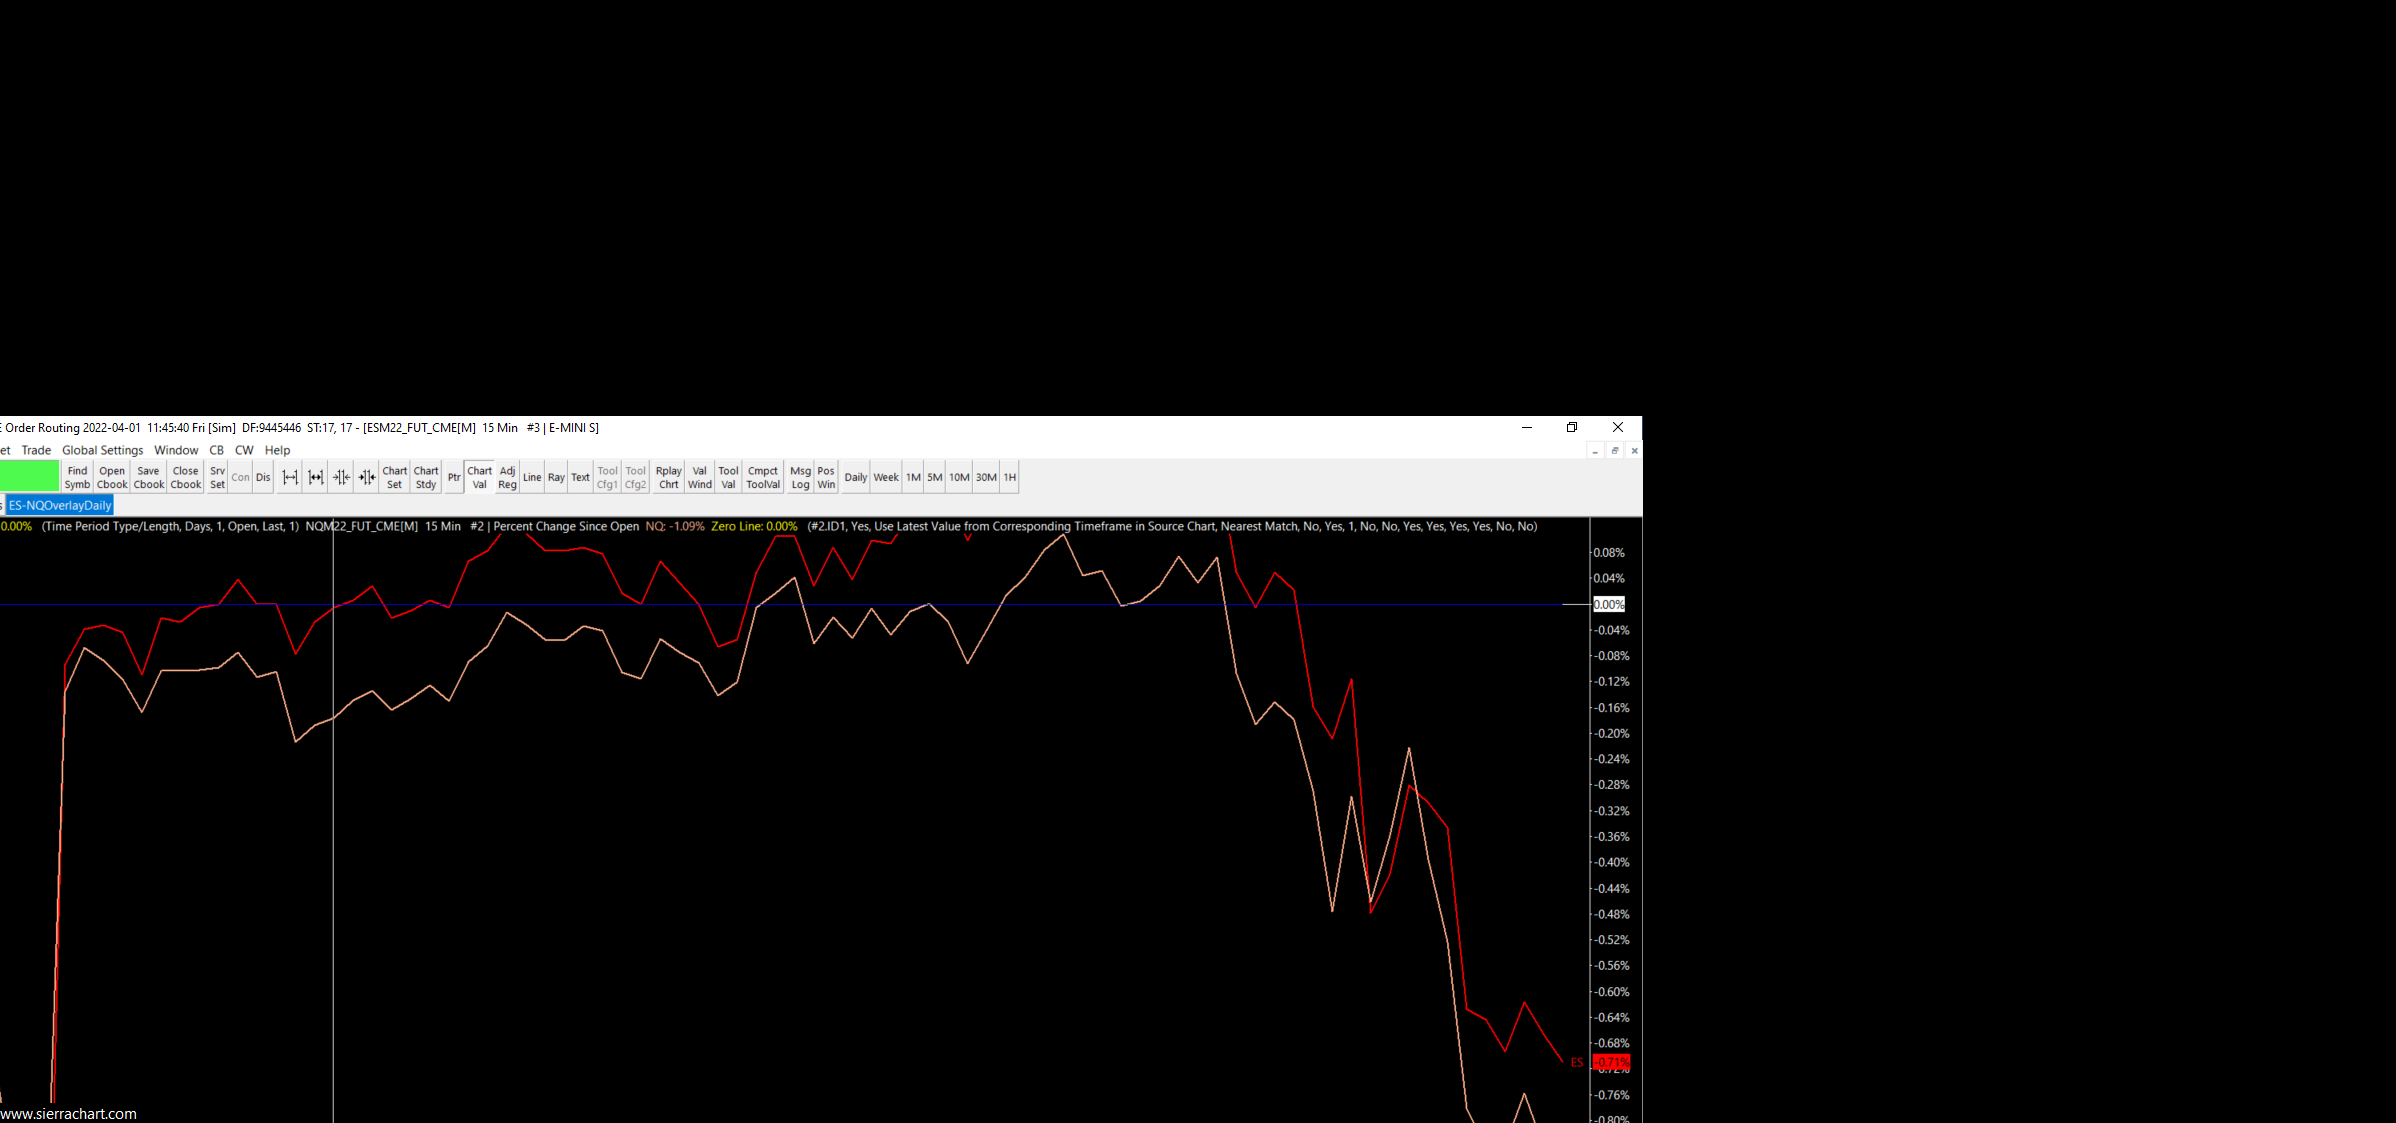This screenshot has height=1123, width=2396.
Task: Toggle the Chart Val tool
Action: pos(480,477)
